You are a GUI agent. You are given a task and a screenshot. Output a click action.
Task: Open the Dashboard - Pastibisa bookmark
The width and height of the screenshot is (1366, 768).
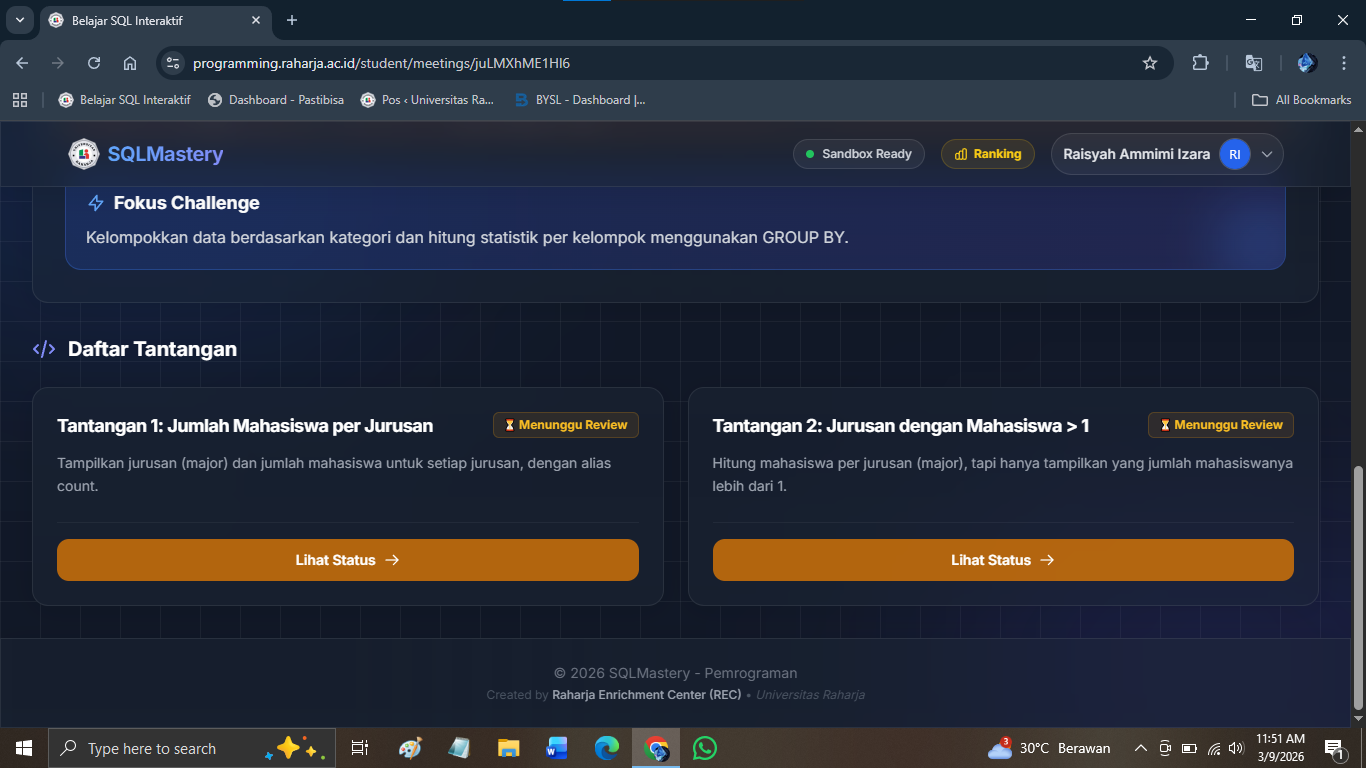(x=276, y=100)
